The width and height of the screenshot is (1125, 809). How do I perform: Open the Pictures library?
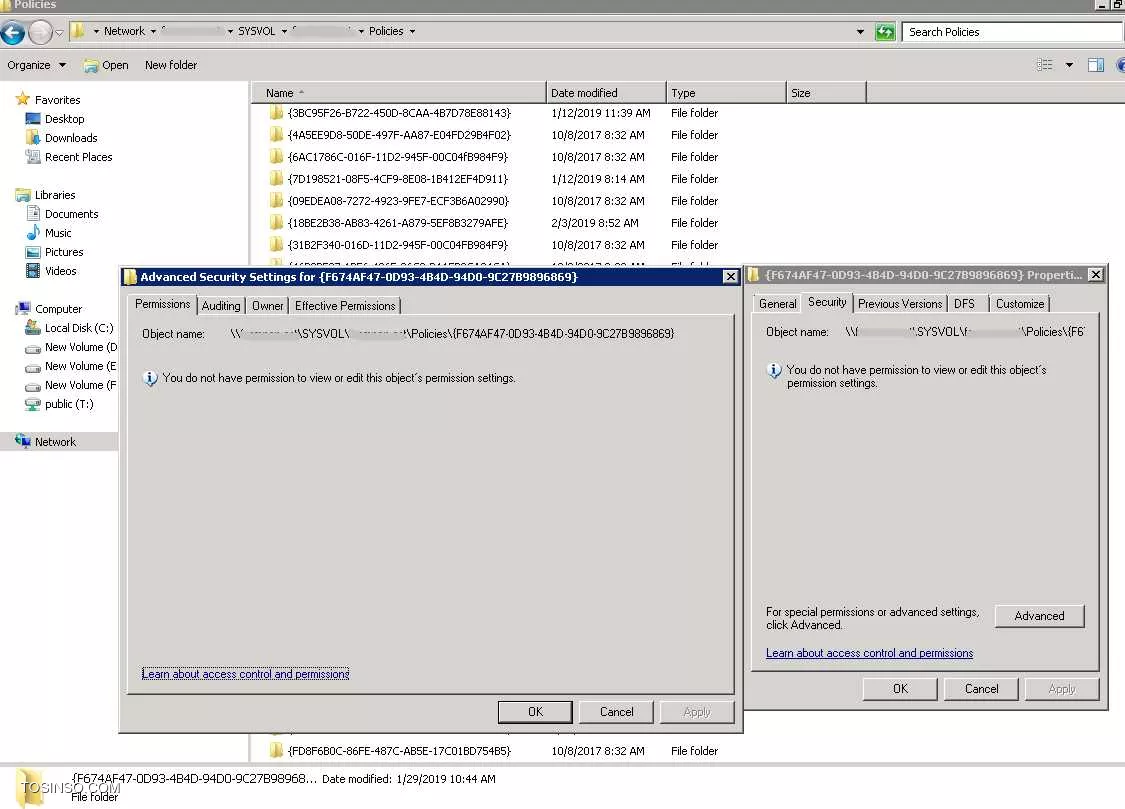point(64,252)
